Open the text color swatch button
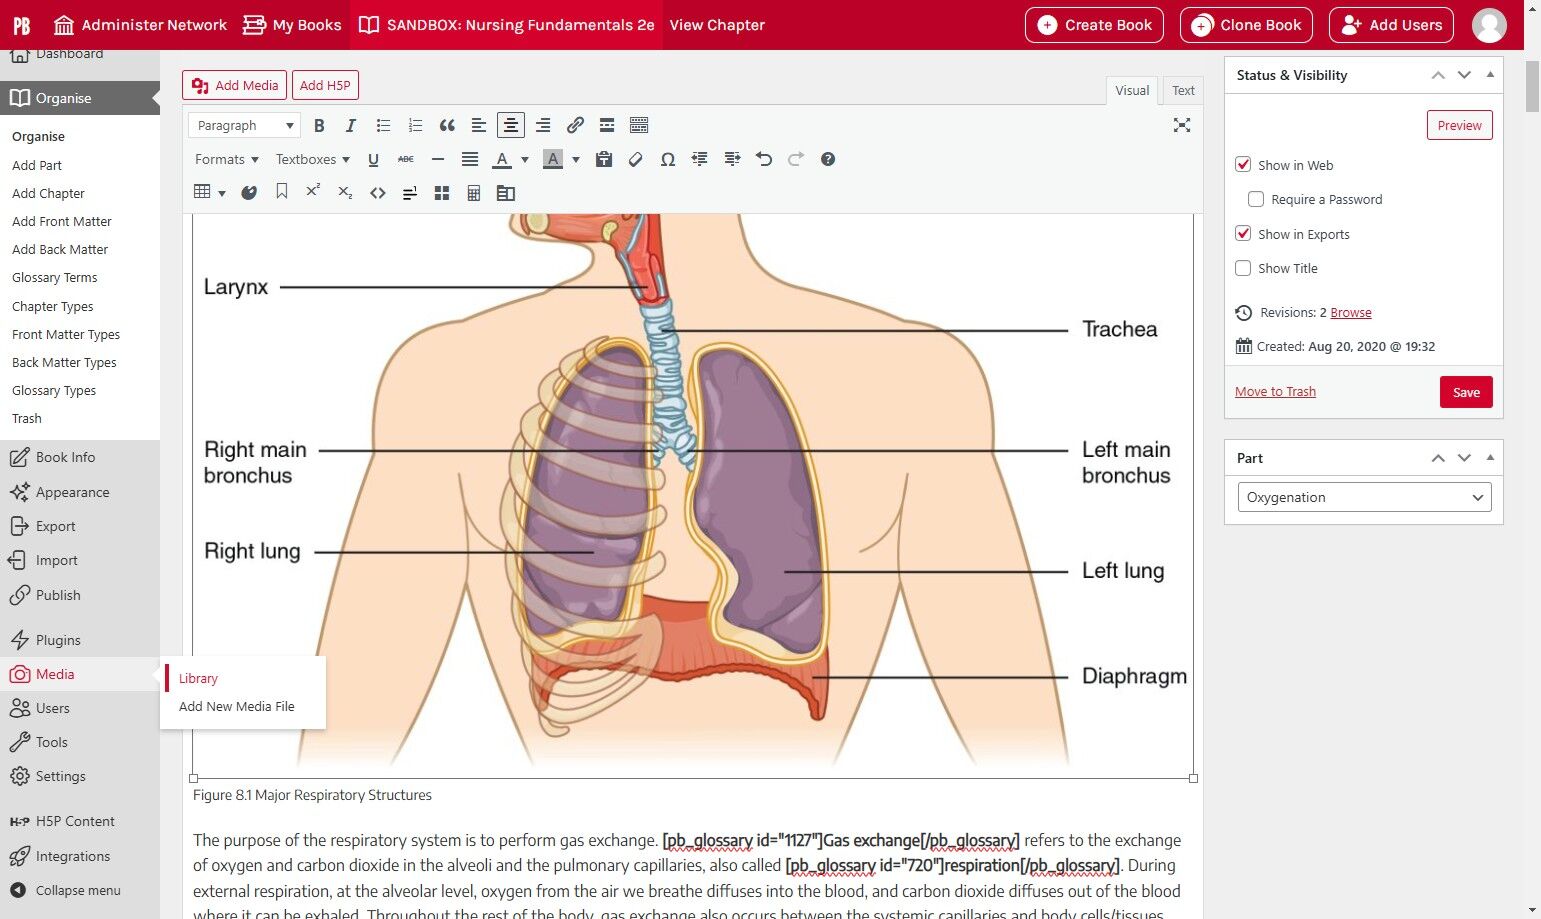This screenshot has width=1541, height=919. [x=502, y=159]
